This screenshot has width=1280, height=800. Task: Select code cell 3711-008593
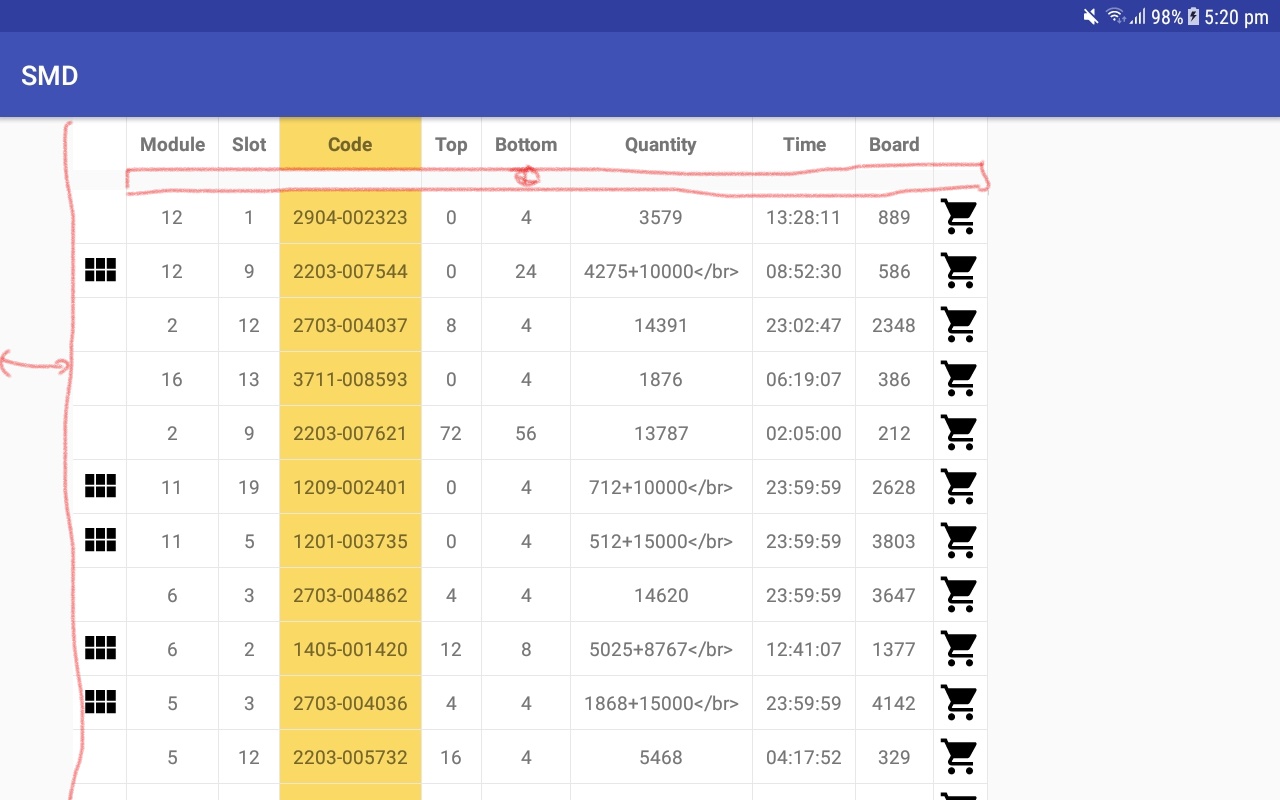[349, 379]
